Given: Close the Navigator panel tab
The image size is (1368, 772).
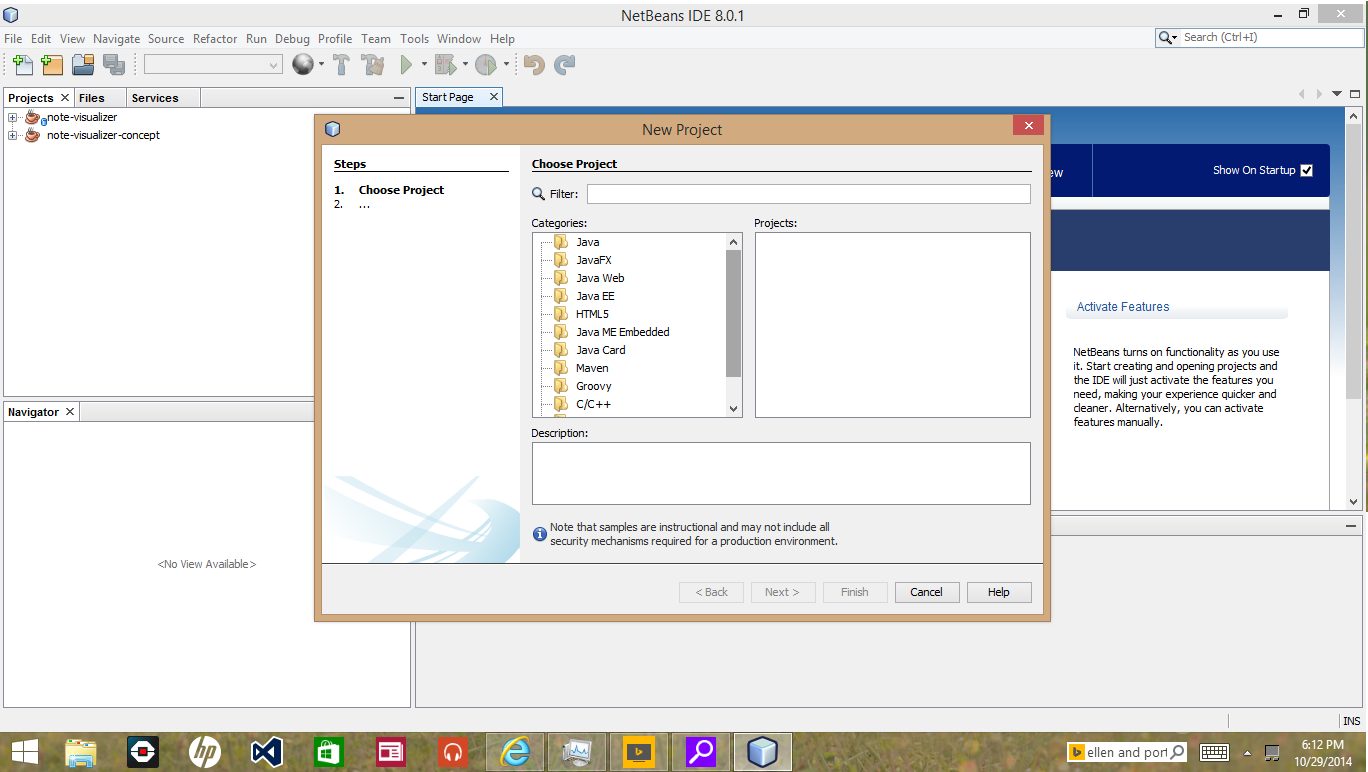Looking at the screenshot, I should (70, 412).
